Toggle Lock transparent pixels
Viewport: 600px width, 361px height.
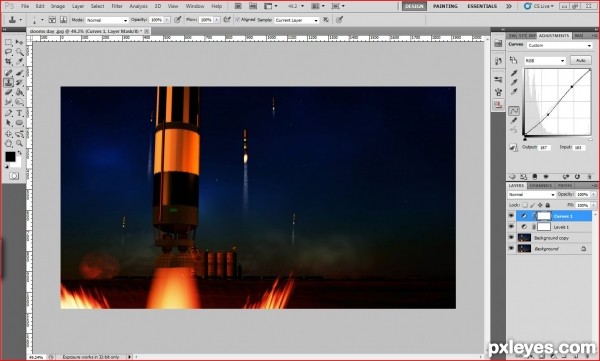(525, 205)
